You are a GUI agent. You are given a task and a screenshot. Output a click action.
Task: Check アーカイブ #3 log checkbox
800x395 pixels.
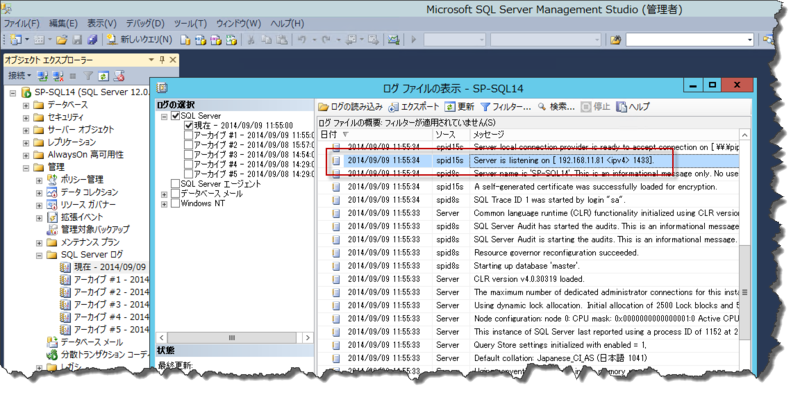pos(188,155)
